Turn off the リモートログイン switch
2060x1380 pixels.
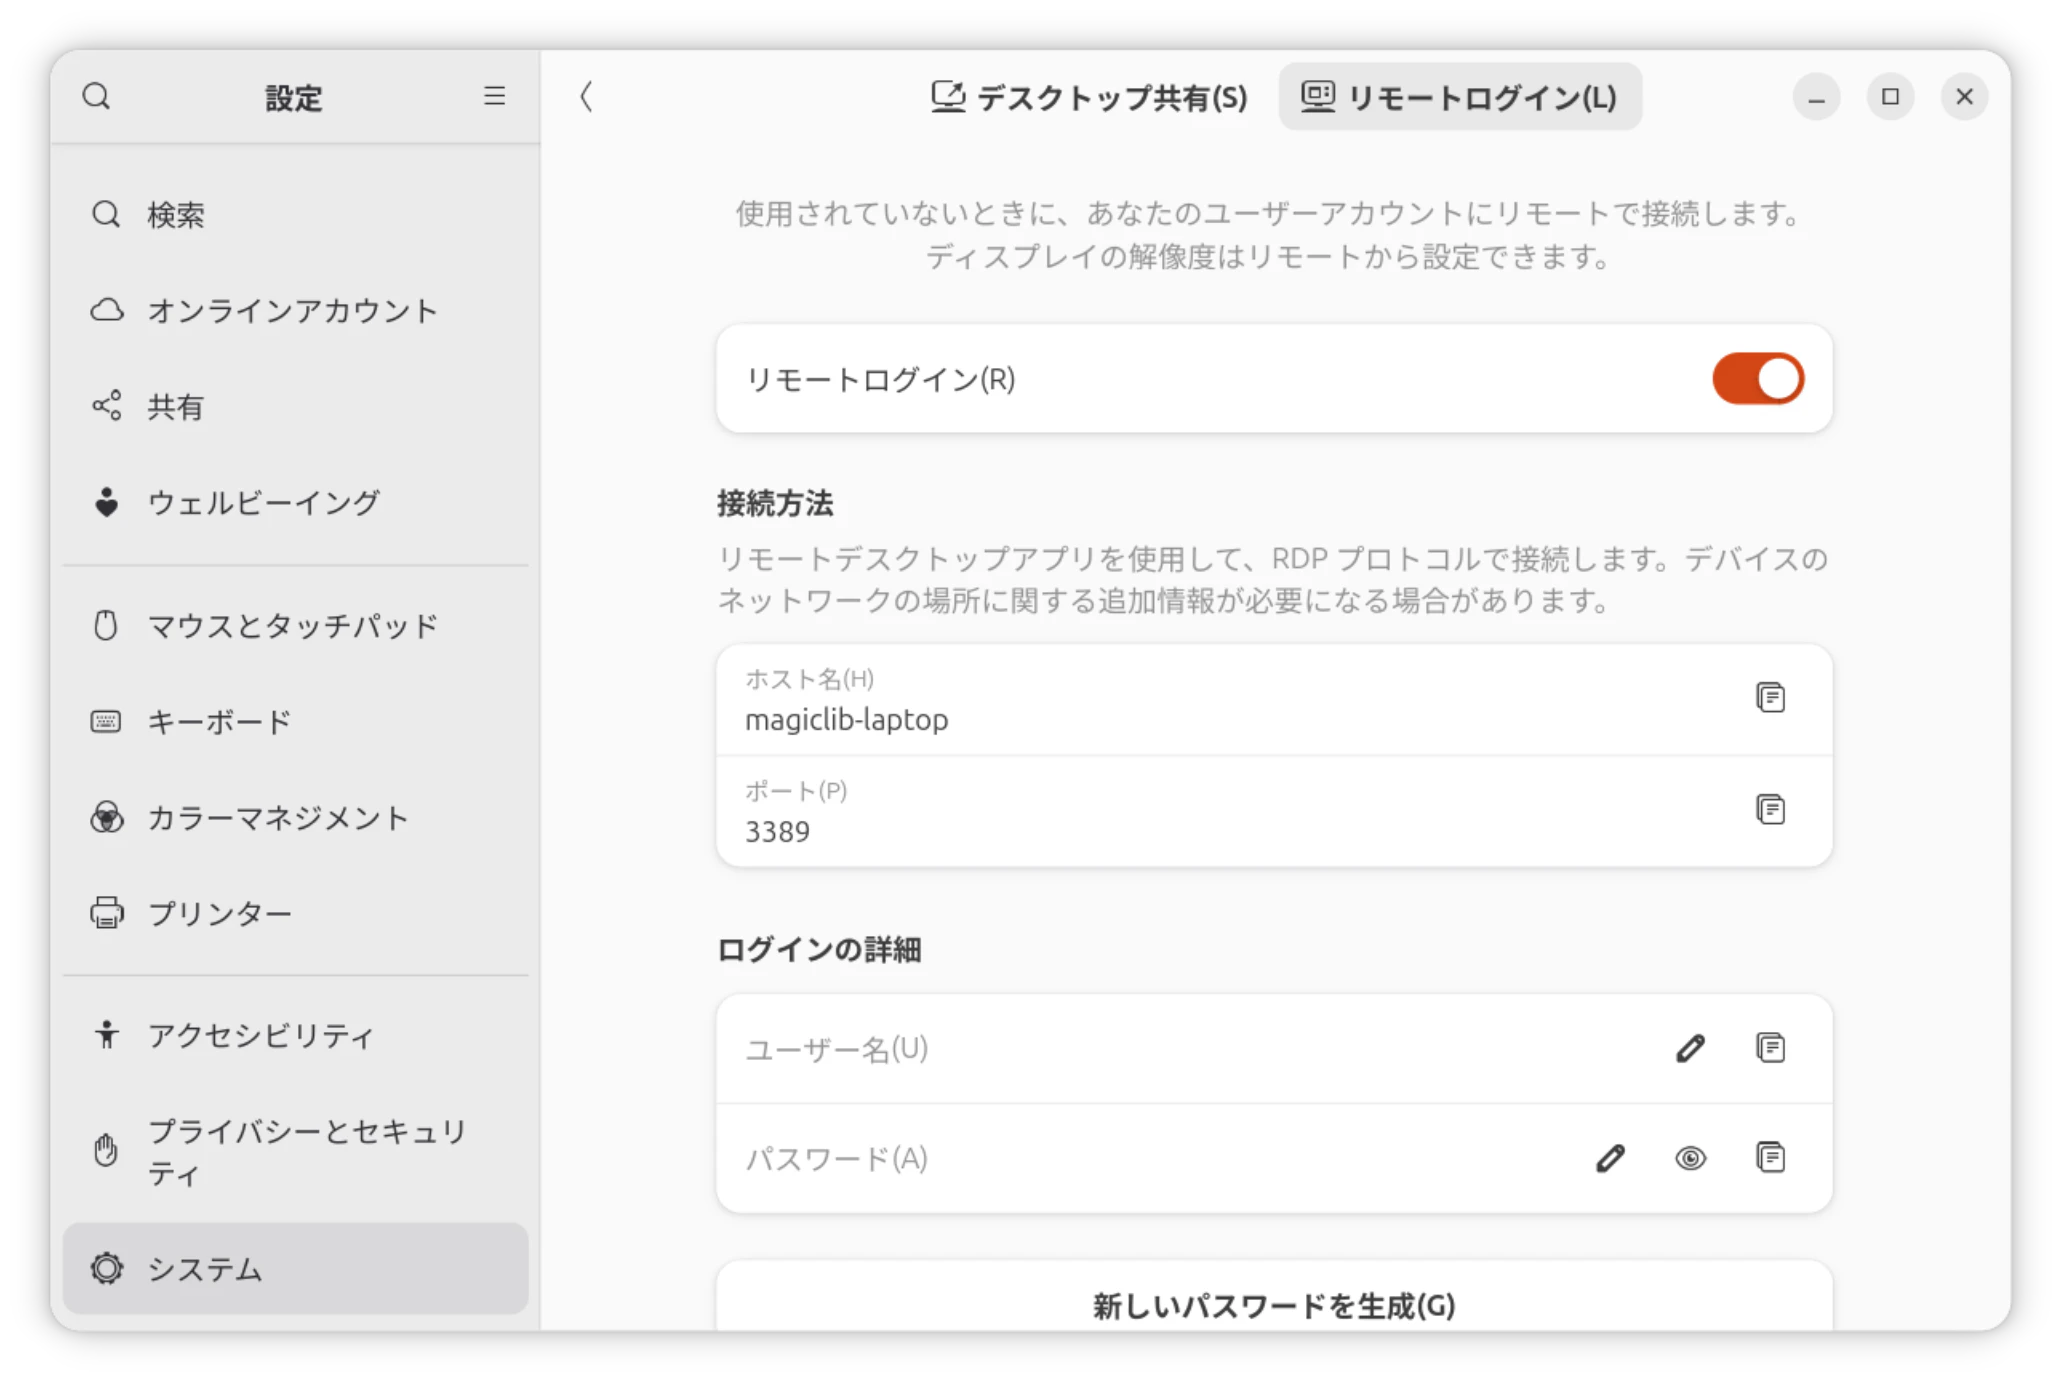pyautogui.click(x=1758, y=379)
